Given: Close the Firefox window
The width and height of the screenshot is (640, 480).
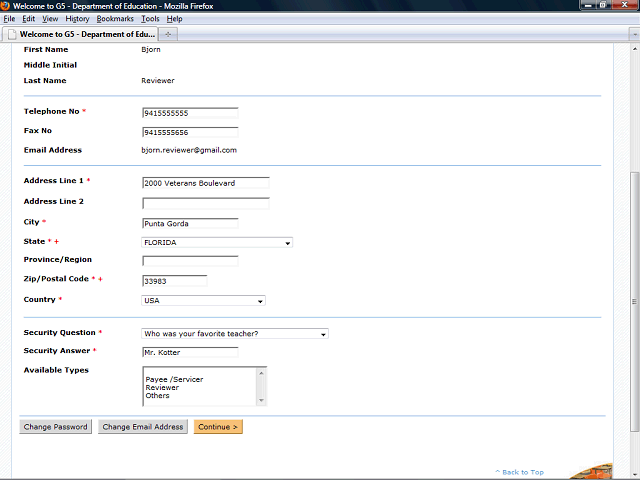Looking at the screenshot, I should pyautogui.click(x=624, y=5).
